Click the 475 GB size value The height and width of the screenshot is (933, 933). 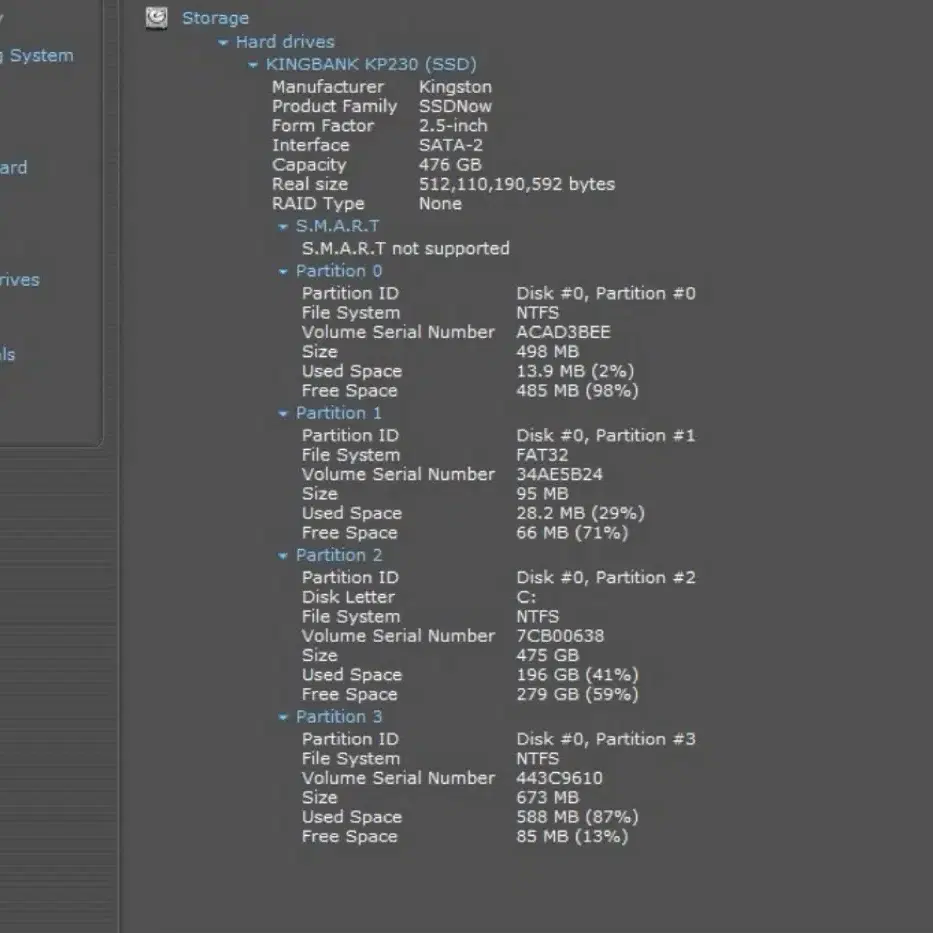click(x=547, y=656)
